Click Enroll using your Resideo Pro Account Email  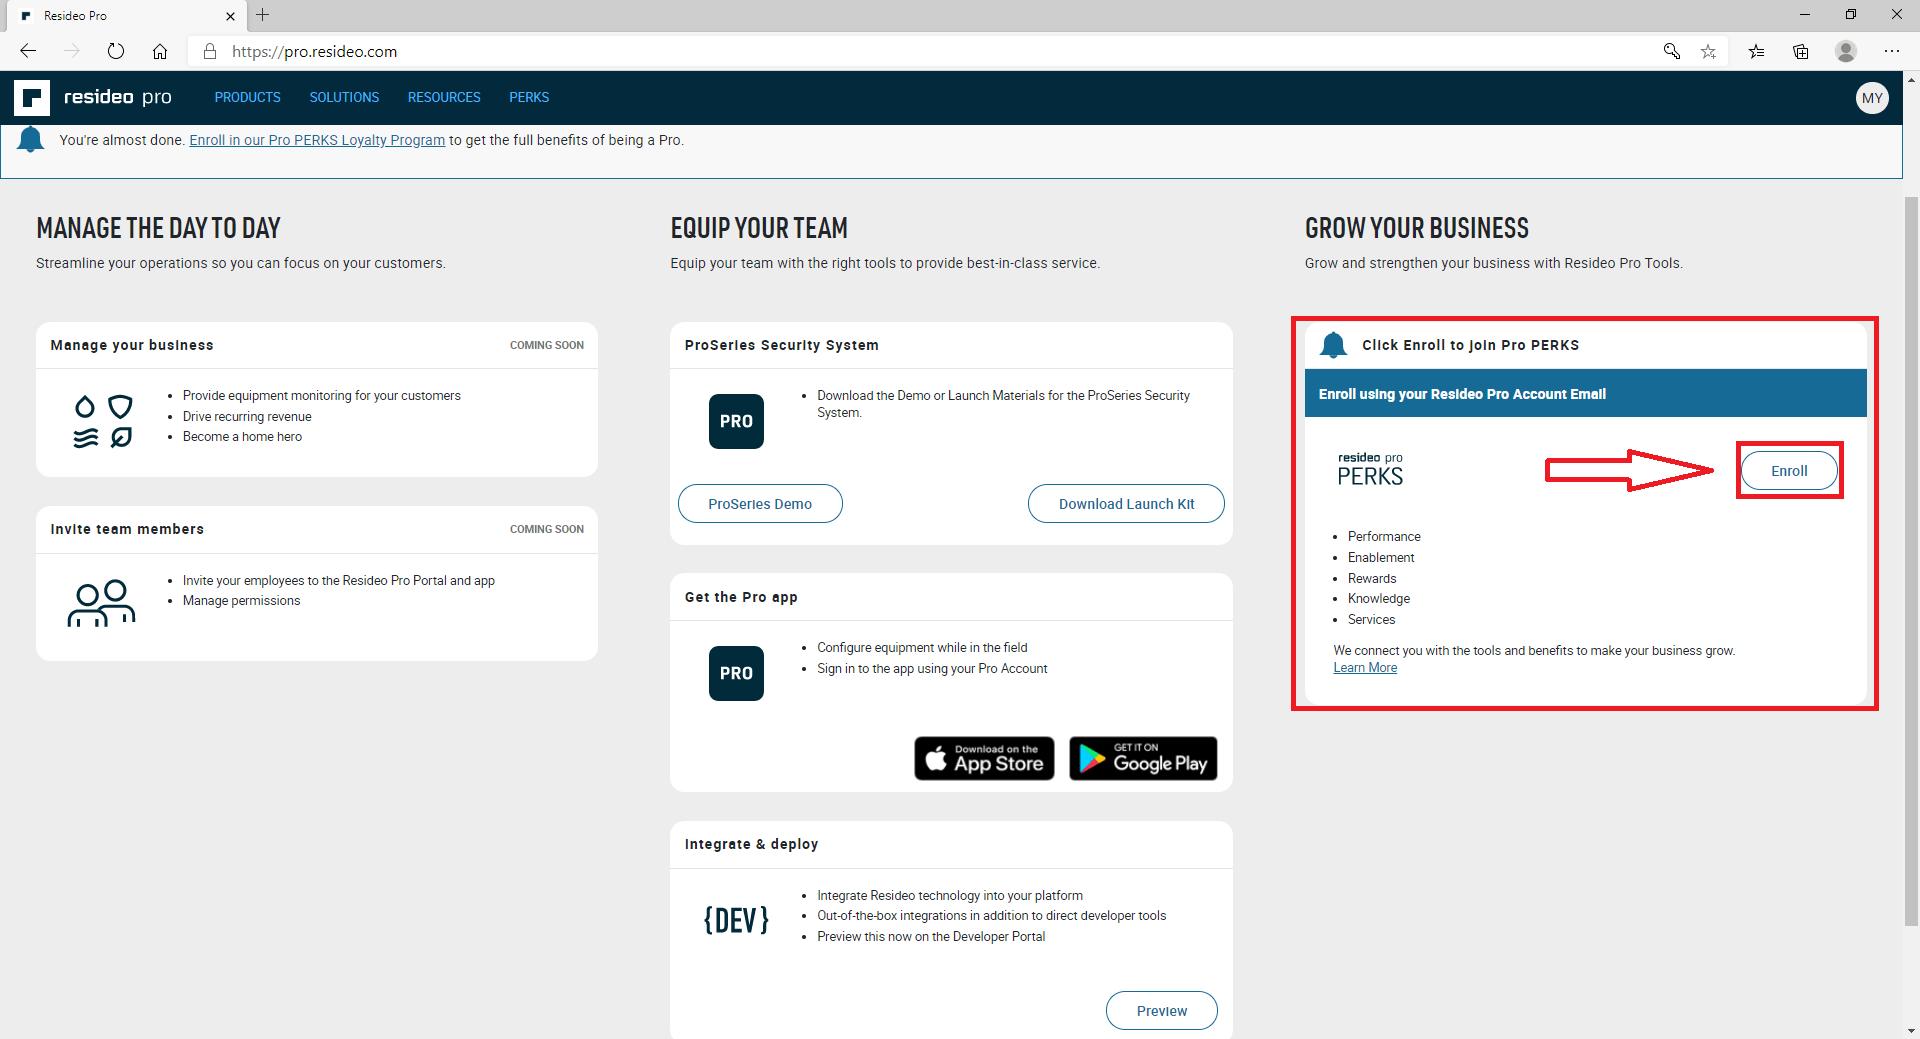point(1462,394)
